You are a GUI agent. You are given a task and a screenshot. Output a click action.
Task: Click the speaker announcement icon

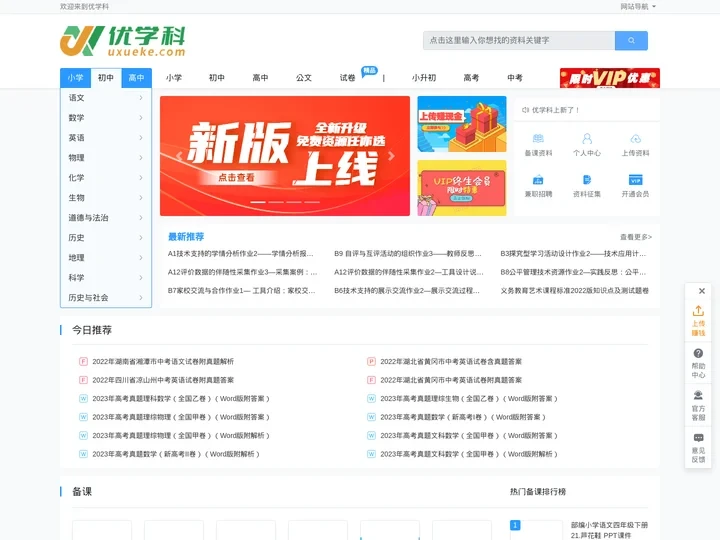pyautogui.click(x=525, y=110)
